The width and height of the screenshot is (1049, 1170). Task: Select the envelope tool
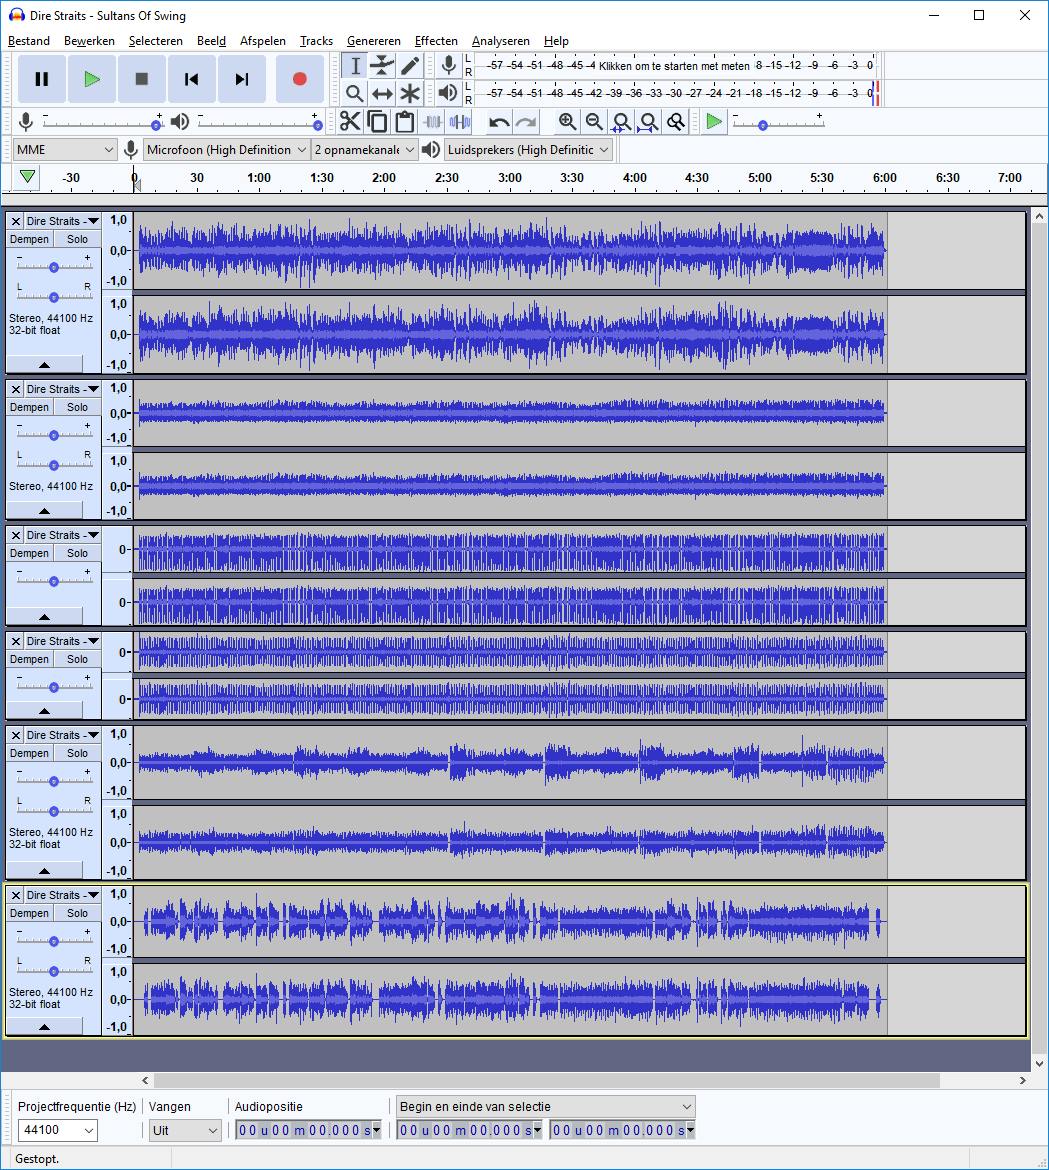coord(382,65)
